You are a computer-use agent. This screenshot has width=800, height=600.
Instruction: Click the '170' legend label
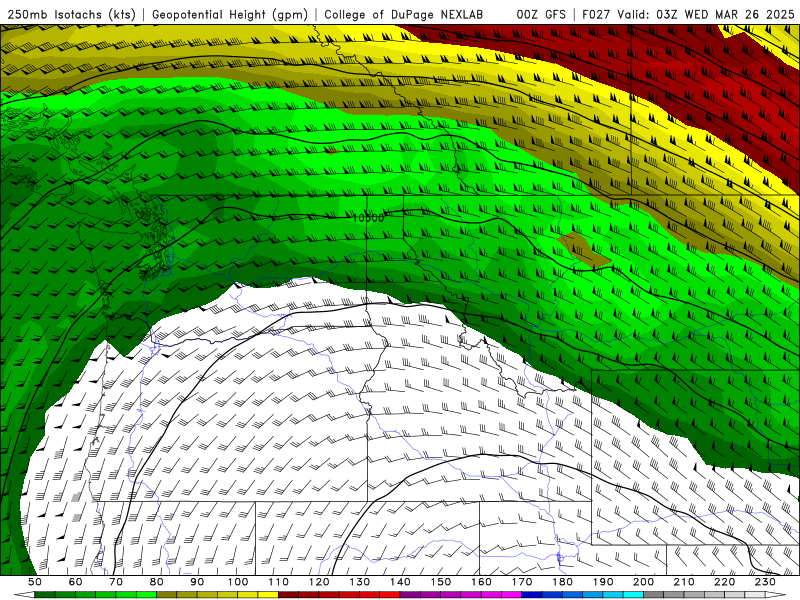[x=522, y=582]
